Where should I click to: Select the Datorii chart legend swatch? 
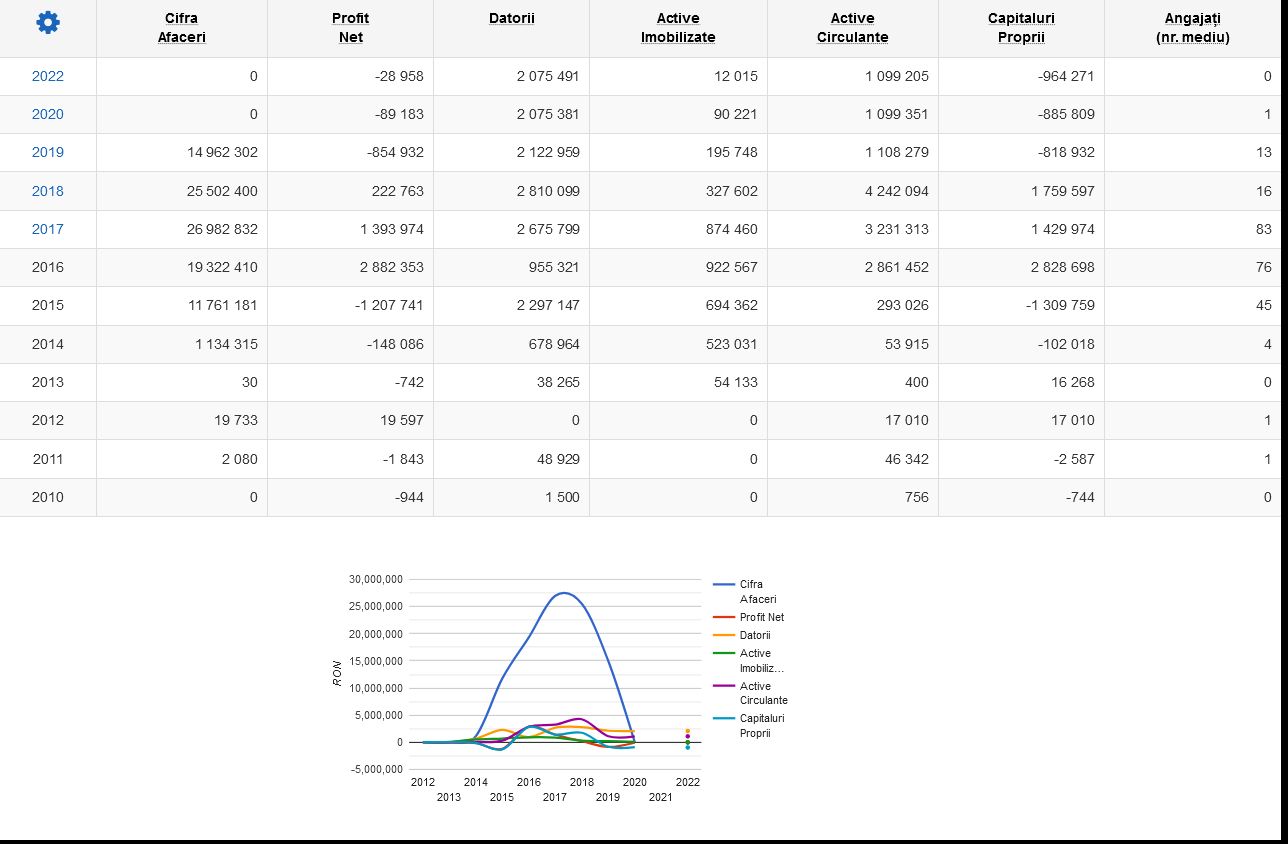tap(724, 635)
